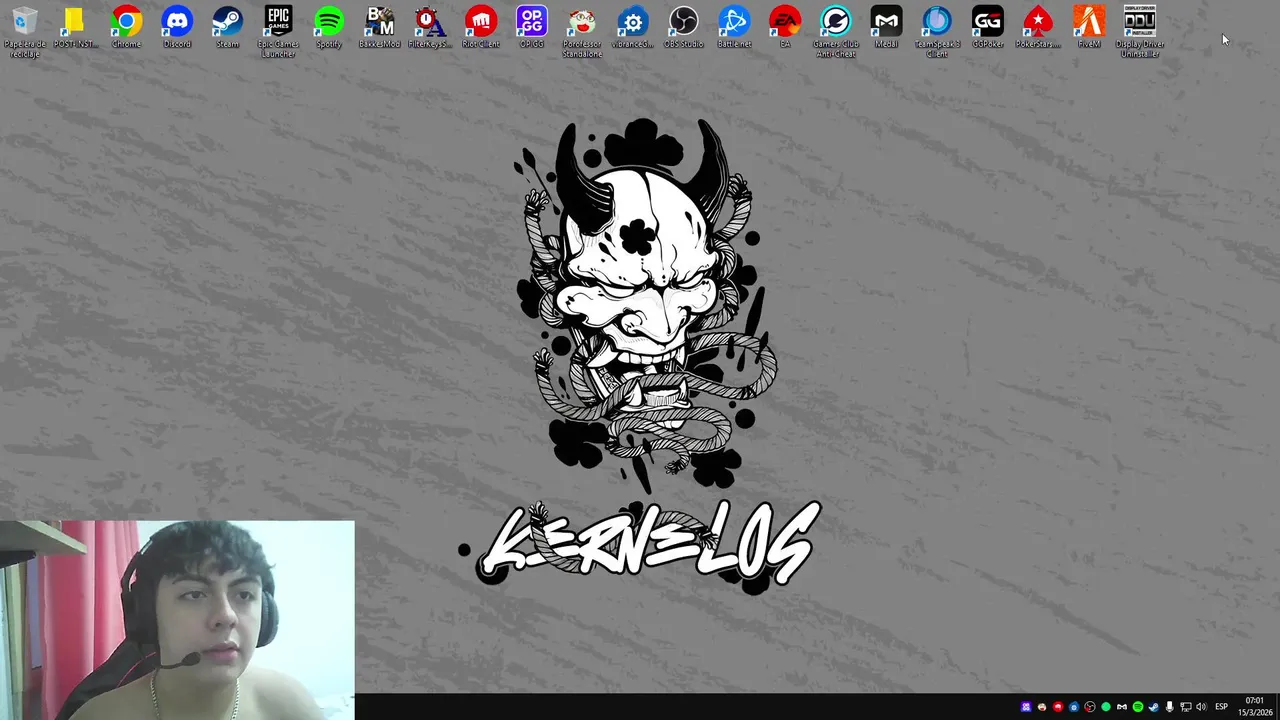This screenshot has width=1280, height=720.
Task: Select the GGPoker desktop shortcut
Action: [988, 28]
